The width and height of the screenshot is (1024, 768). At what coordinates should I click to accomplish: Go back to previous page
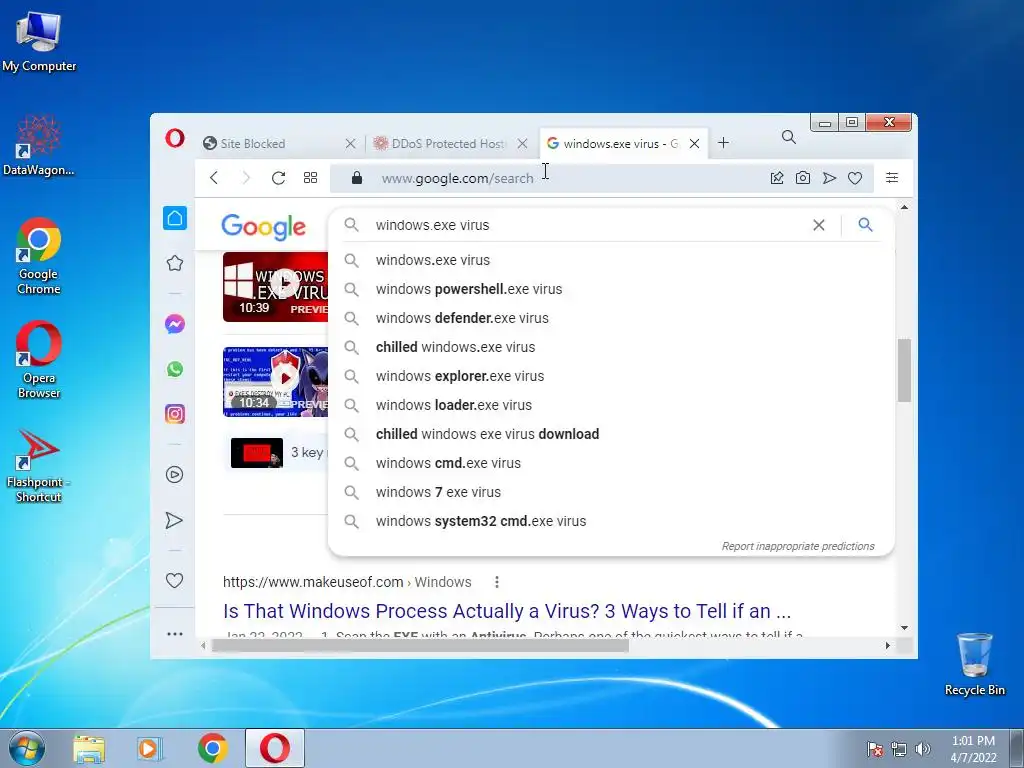click(214, 178)
